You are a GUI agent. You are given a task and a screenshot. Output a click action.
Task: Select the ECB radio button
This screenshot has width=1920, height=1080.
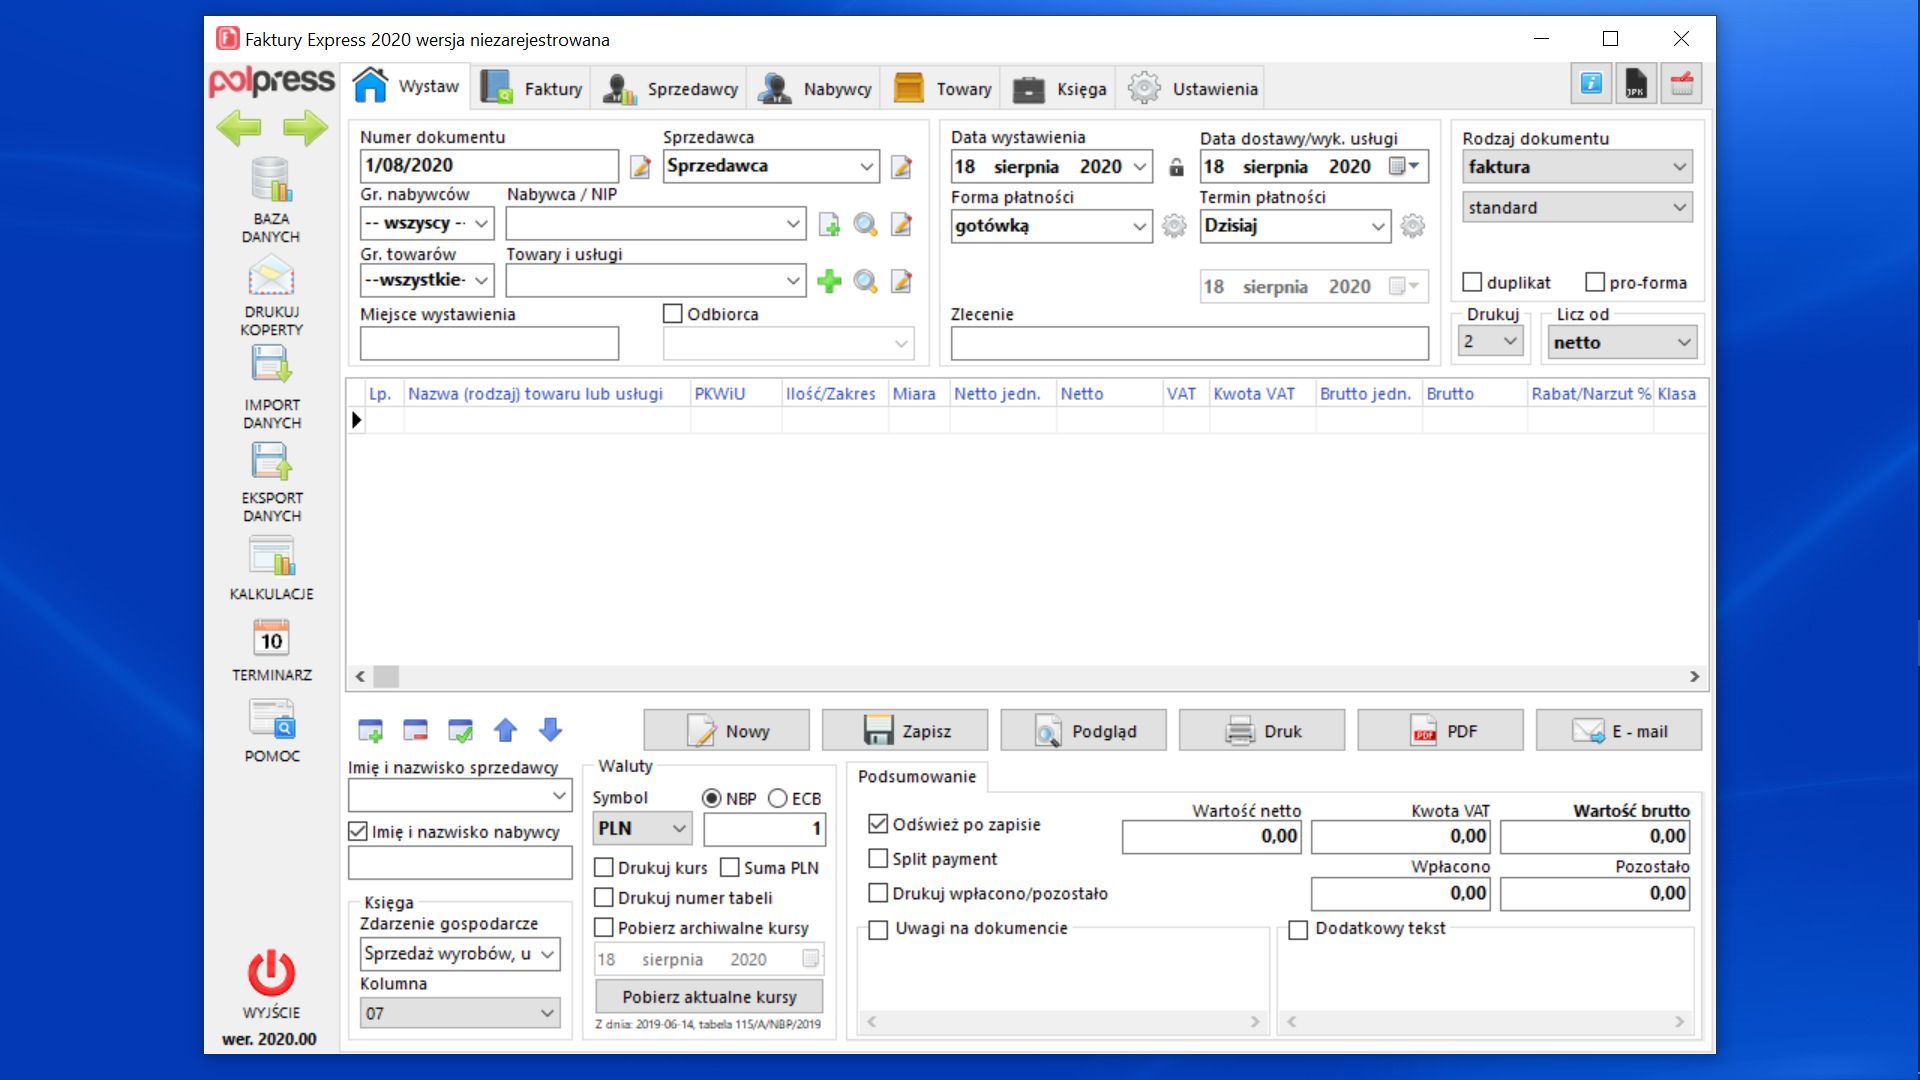coord(778,798)
